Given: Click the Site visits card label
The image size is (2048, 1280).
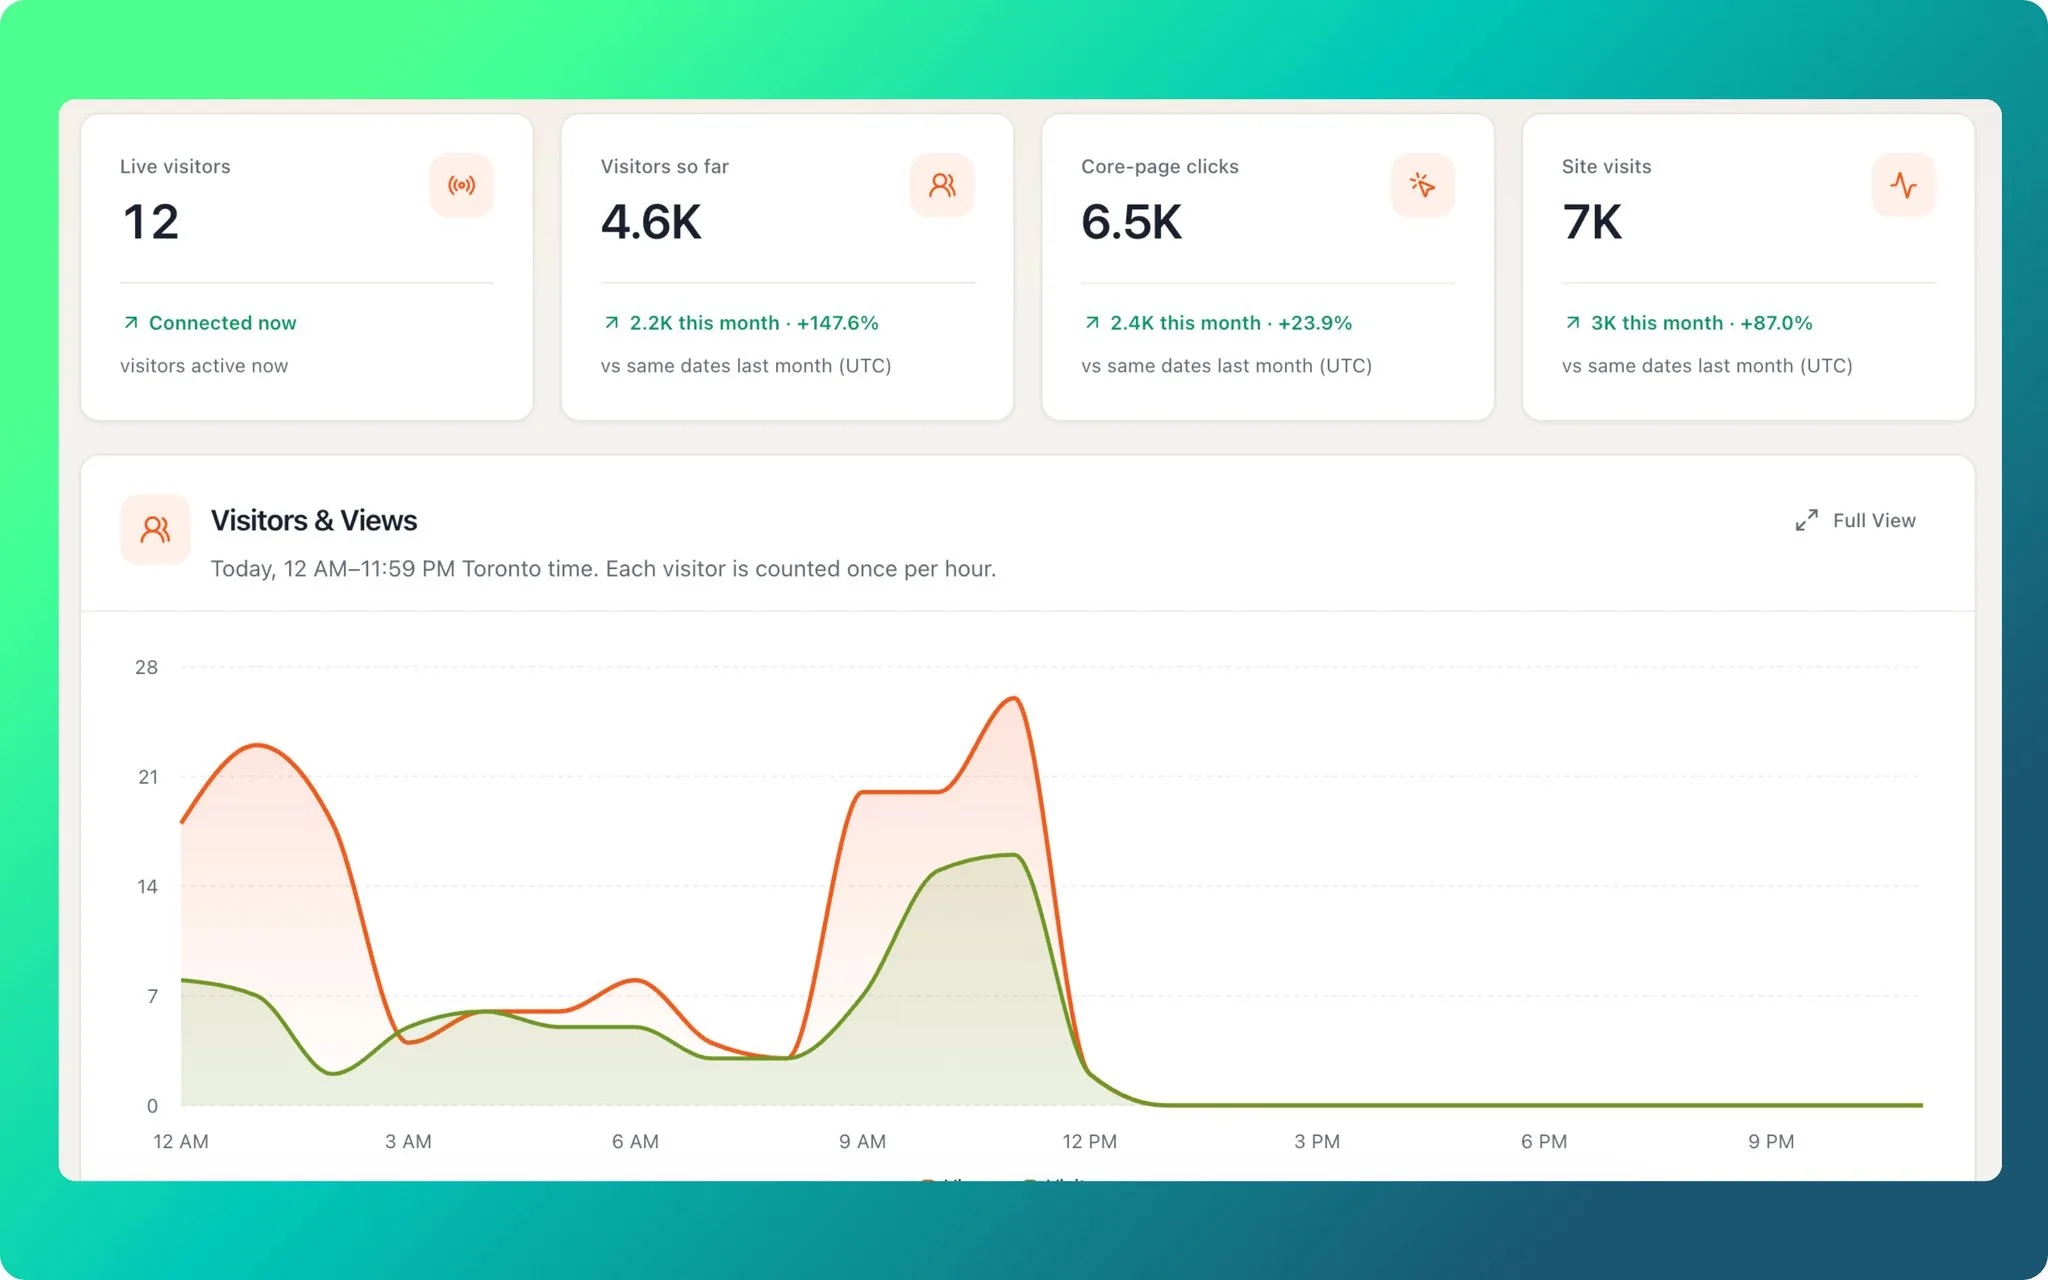Looking at the screenshot, I should point(1607,166).
